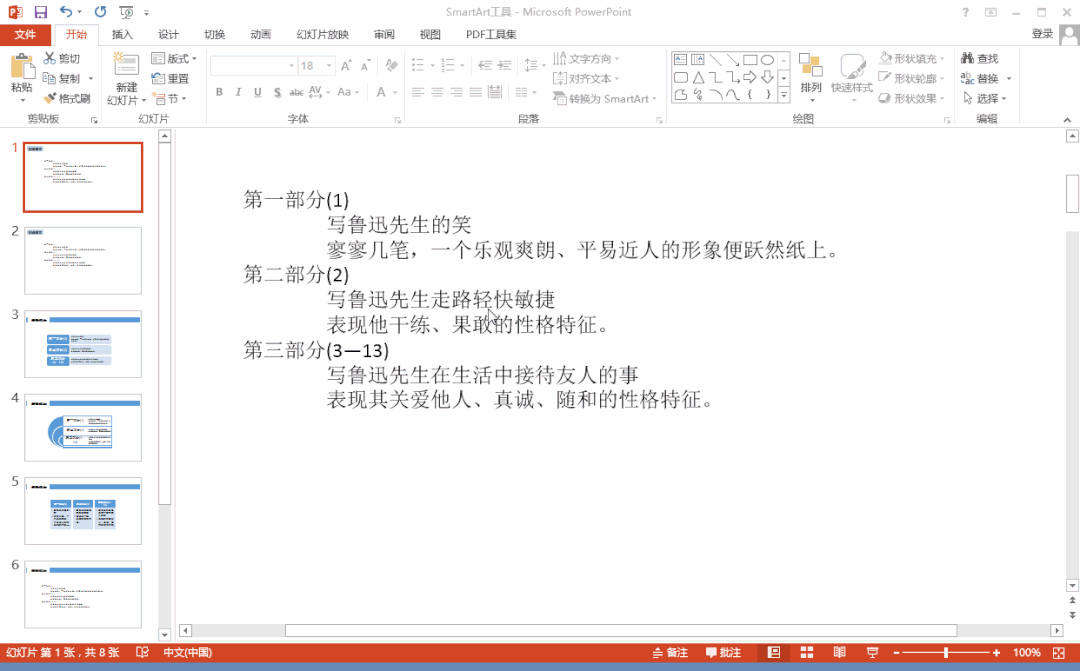Pick the down arrow shape in gallery
This screenshot has height=671, width=1080.
767,77
